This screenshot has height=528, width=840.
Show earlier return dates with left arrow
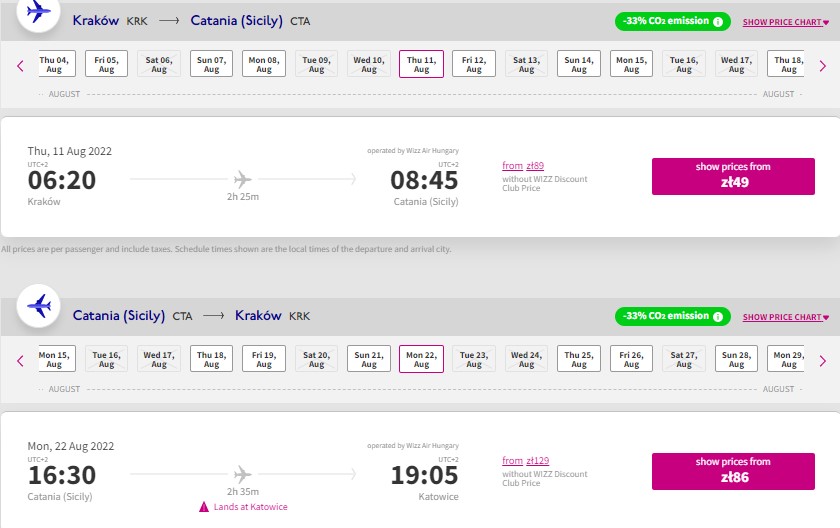(20, 361)
